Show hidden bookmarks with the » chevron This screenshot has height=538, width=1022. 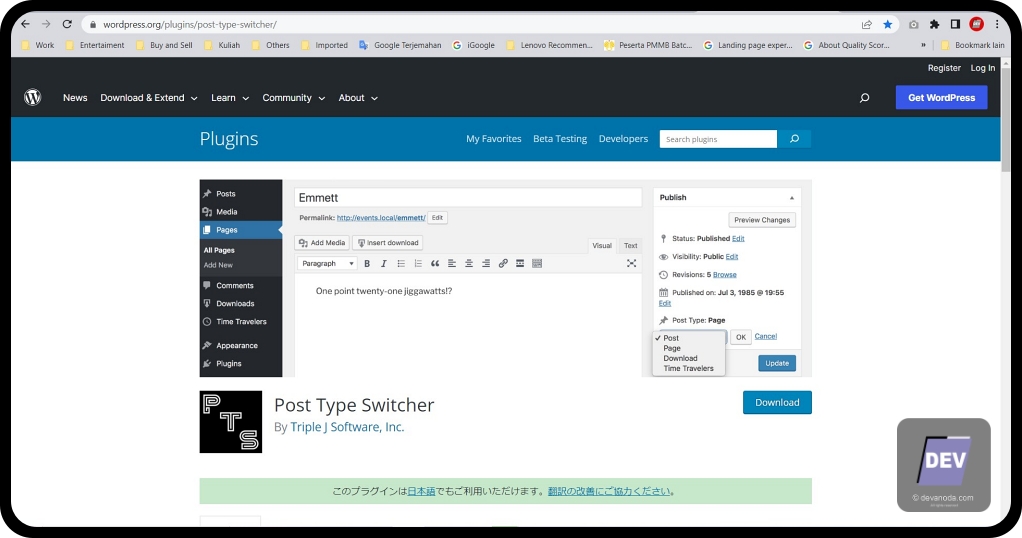(923, 45)
